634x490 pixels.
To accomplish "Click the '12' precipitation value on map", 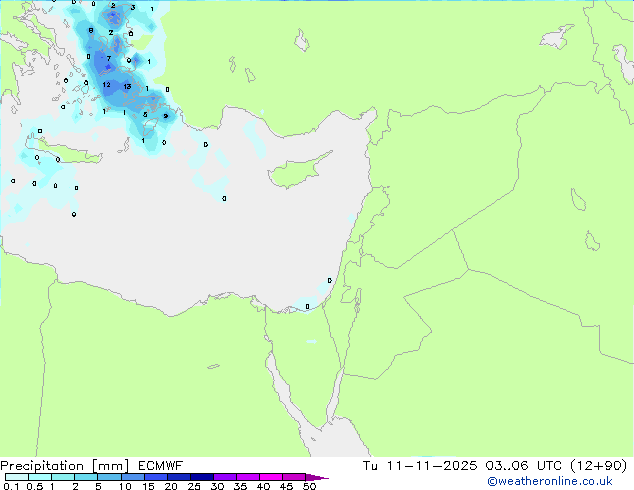I will click(x=106, y=84).
